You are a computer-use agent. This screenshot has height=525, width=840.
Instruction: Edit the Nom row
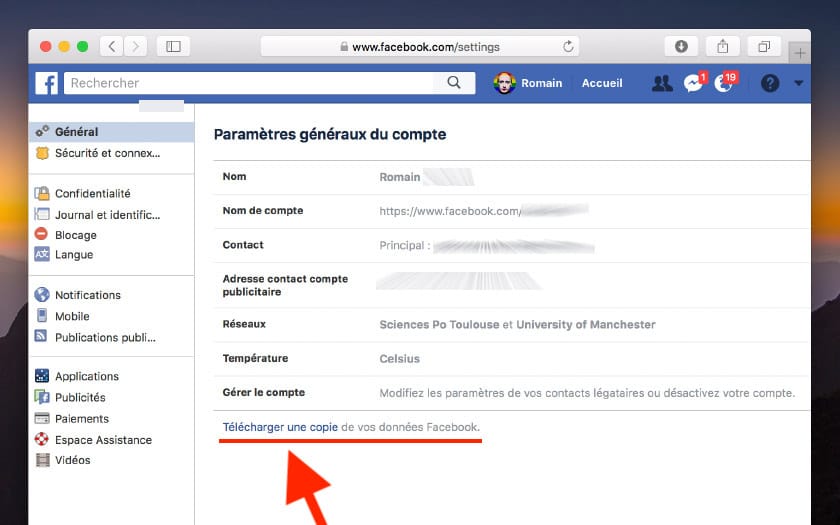512,177
